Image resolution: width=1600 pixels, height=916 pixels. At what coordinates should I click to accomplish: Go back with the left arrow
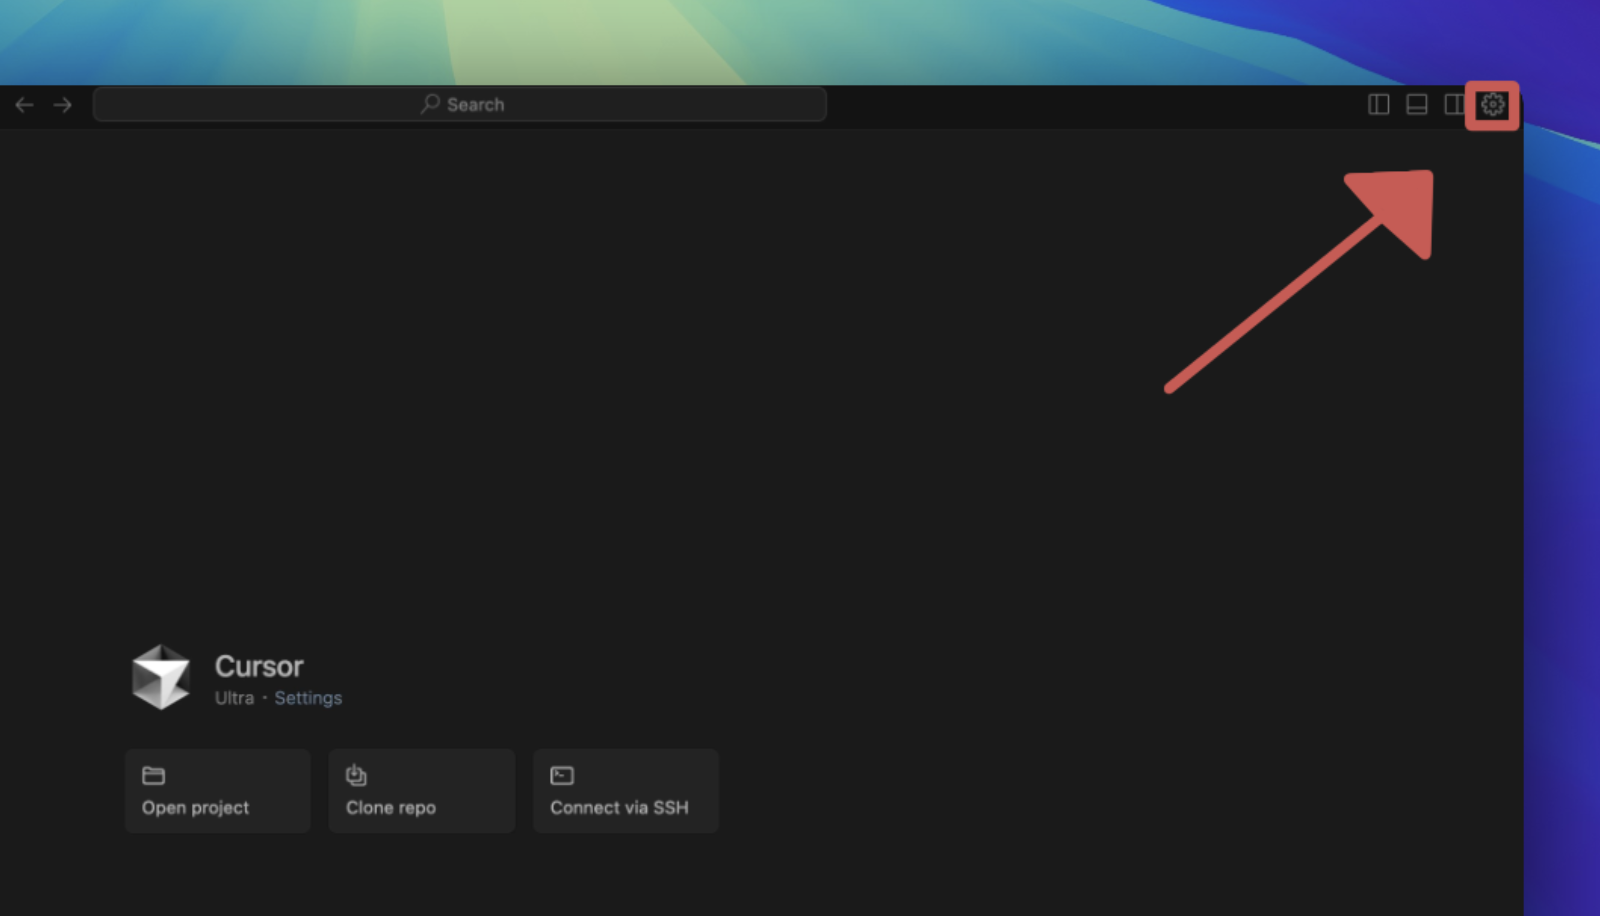[25, 105]
